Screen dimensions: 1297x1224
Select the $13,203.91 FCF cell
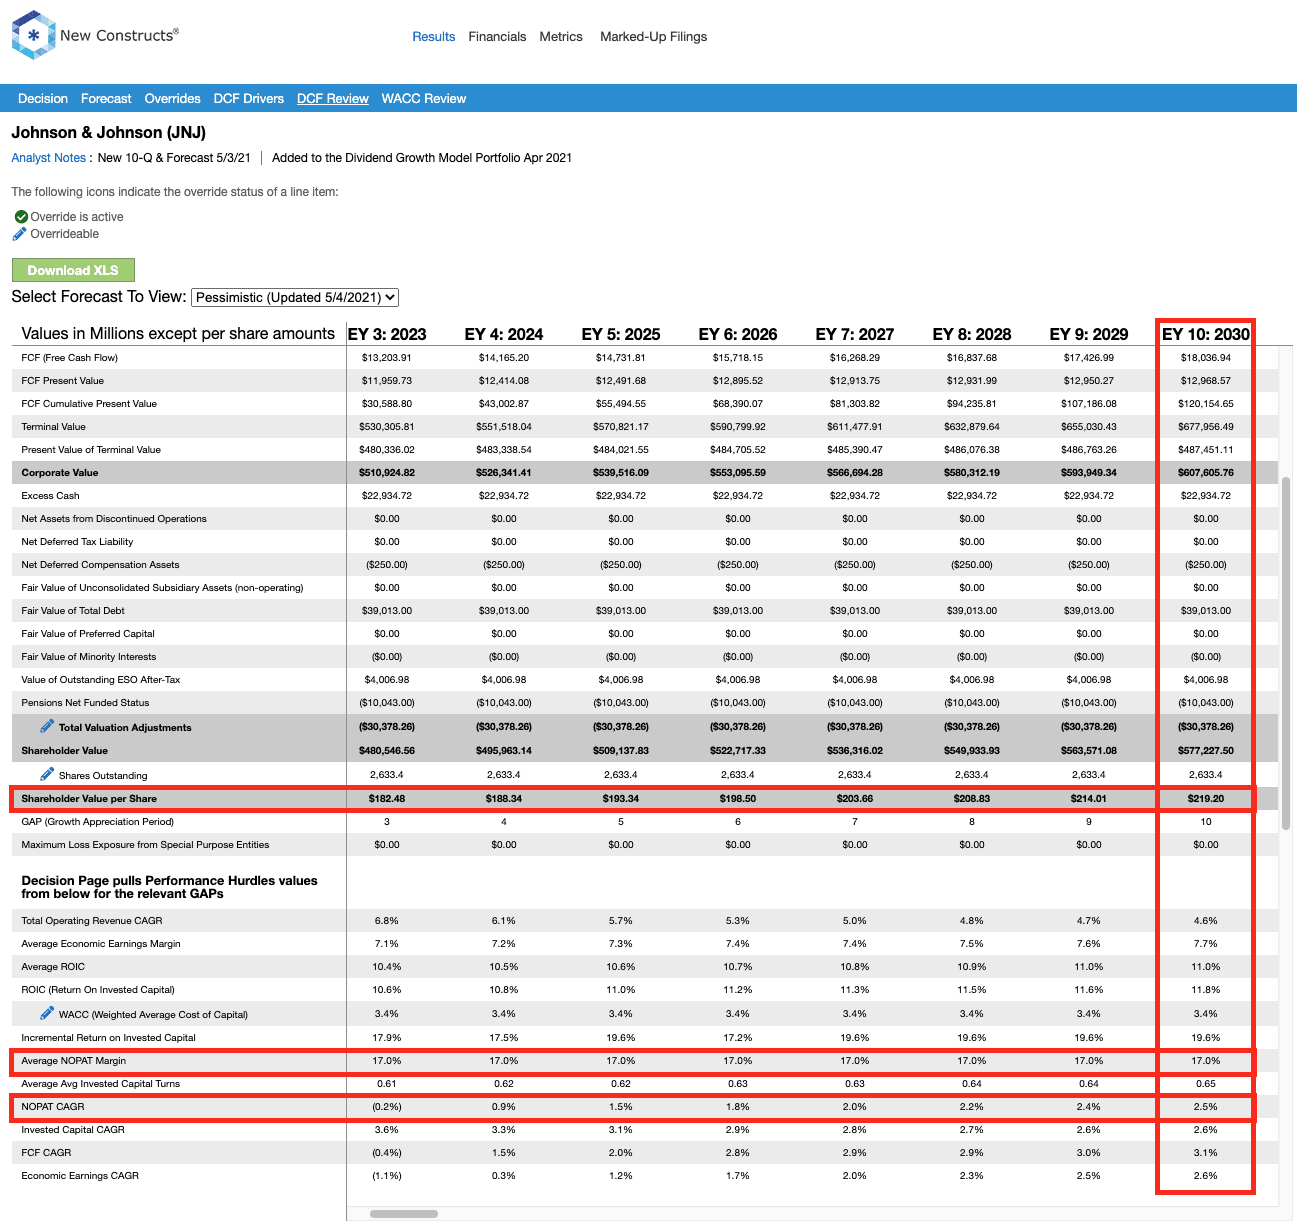pyautogui.click(x=387, y=357)
